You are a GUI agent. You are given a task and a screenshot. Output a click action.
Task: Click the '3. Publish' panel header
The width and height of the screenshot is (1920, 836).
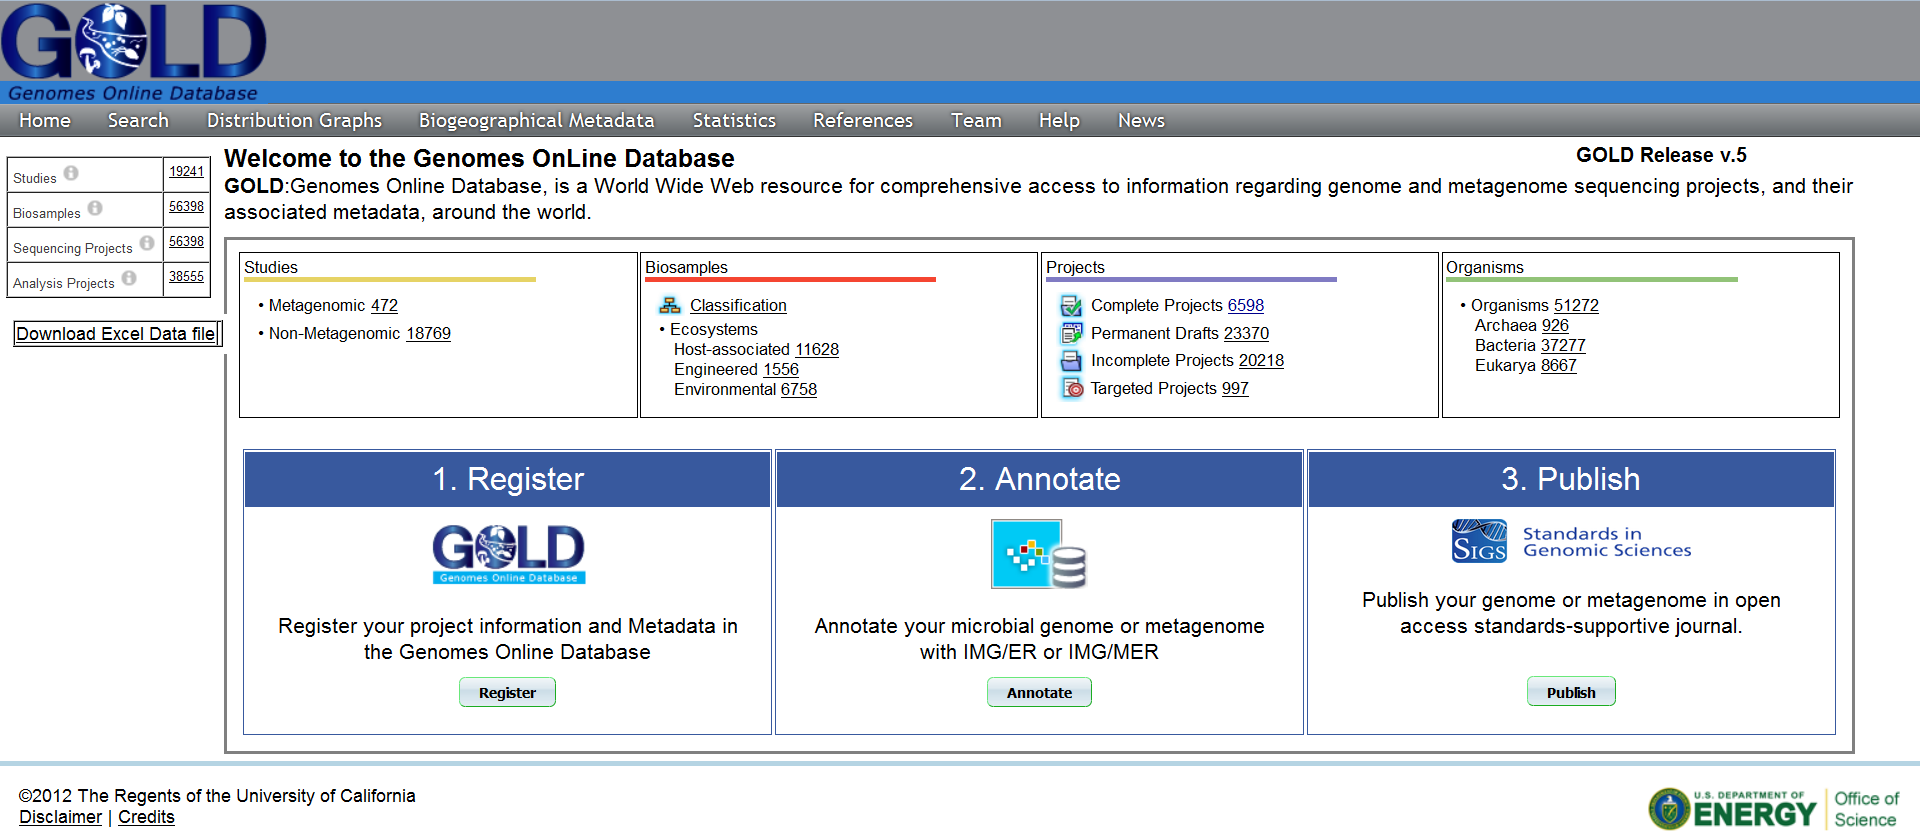click(x=1571, y=479)
